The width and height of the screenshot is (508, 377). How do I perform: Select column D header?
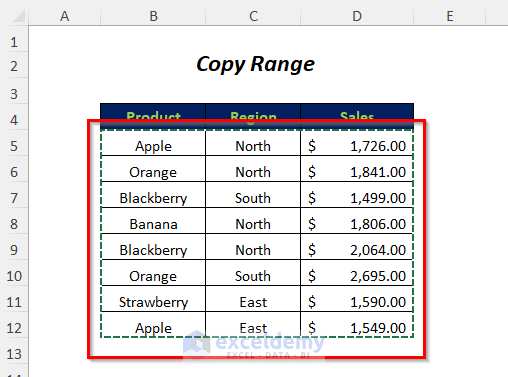[x=357, y=16]
